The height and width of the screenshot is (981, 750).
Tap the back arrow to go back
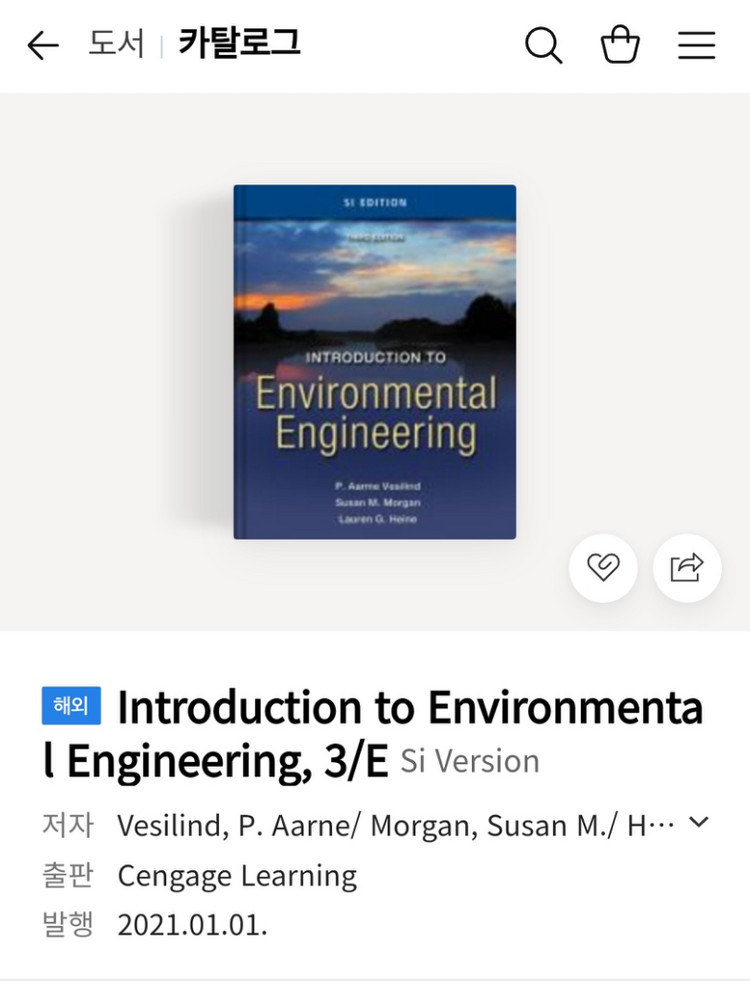coord(41,44)
